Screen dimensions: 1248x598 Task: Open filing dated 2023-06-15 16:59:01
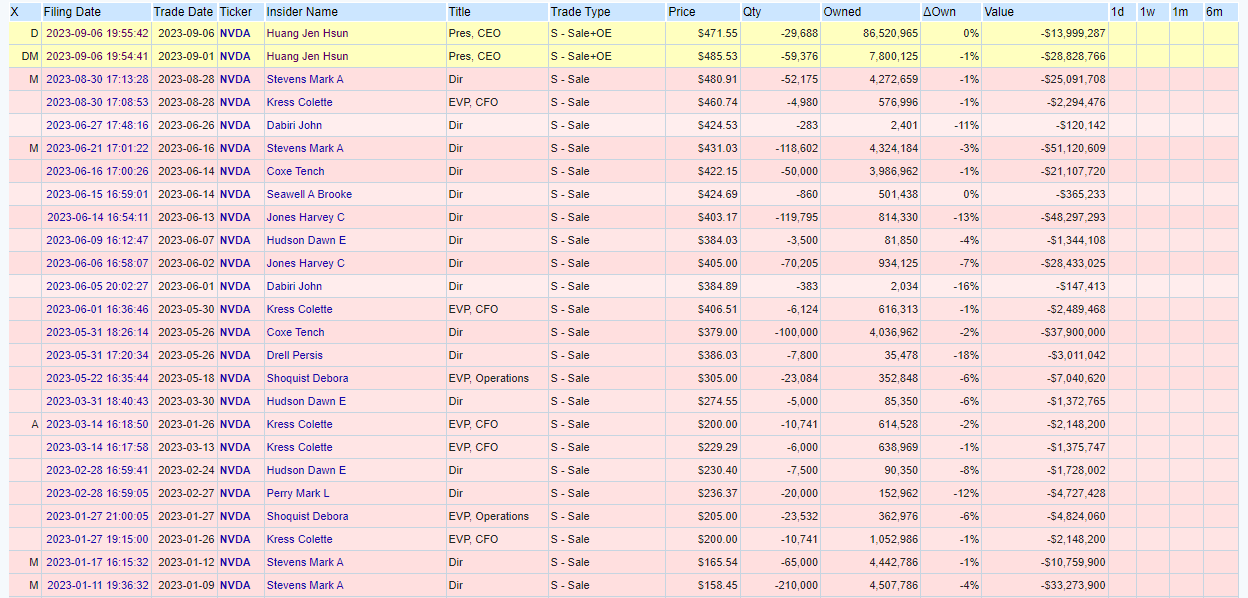tap(97, 194)
